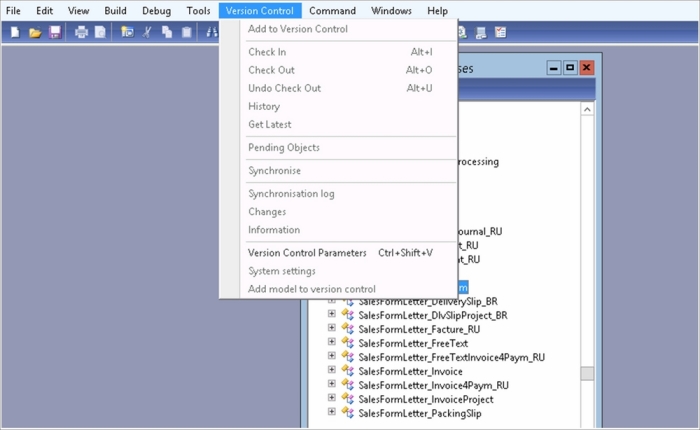Open the File menu

[x=13, y=11]
